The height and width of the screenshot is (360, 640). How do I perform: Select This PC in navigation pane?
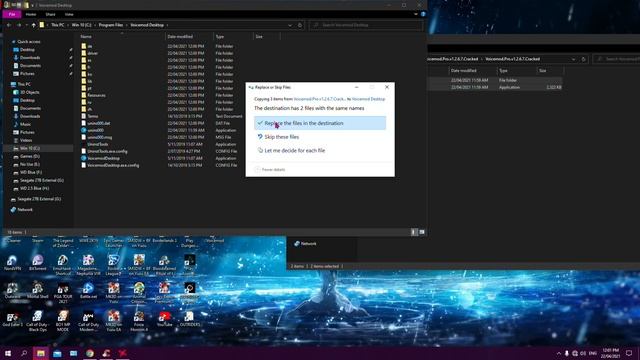tap(24, 84)
